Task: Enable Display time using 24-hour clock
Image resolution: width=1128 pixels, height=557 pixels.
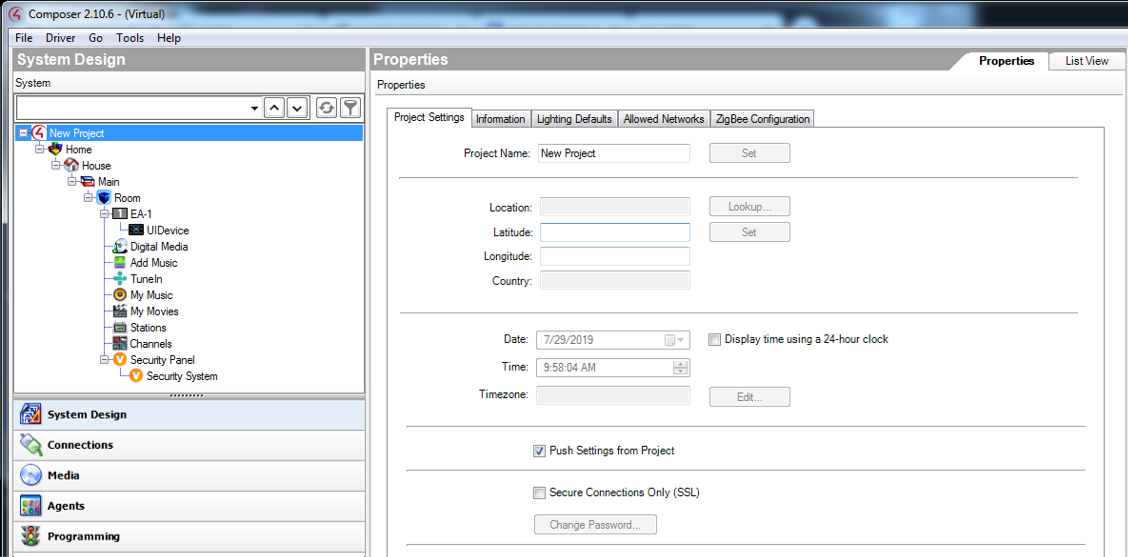Action: [x=714, y=339]
